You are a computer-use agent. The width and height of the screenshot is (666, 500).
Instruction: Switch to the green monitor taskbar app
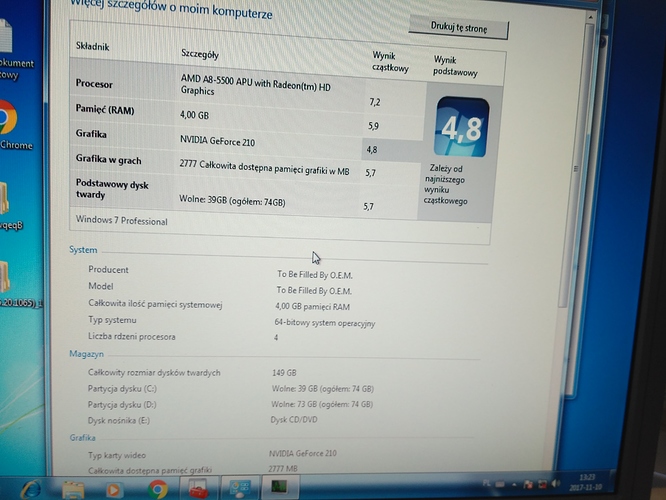(279, 487)
